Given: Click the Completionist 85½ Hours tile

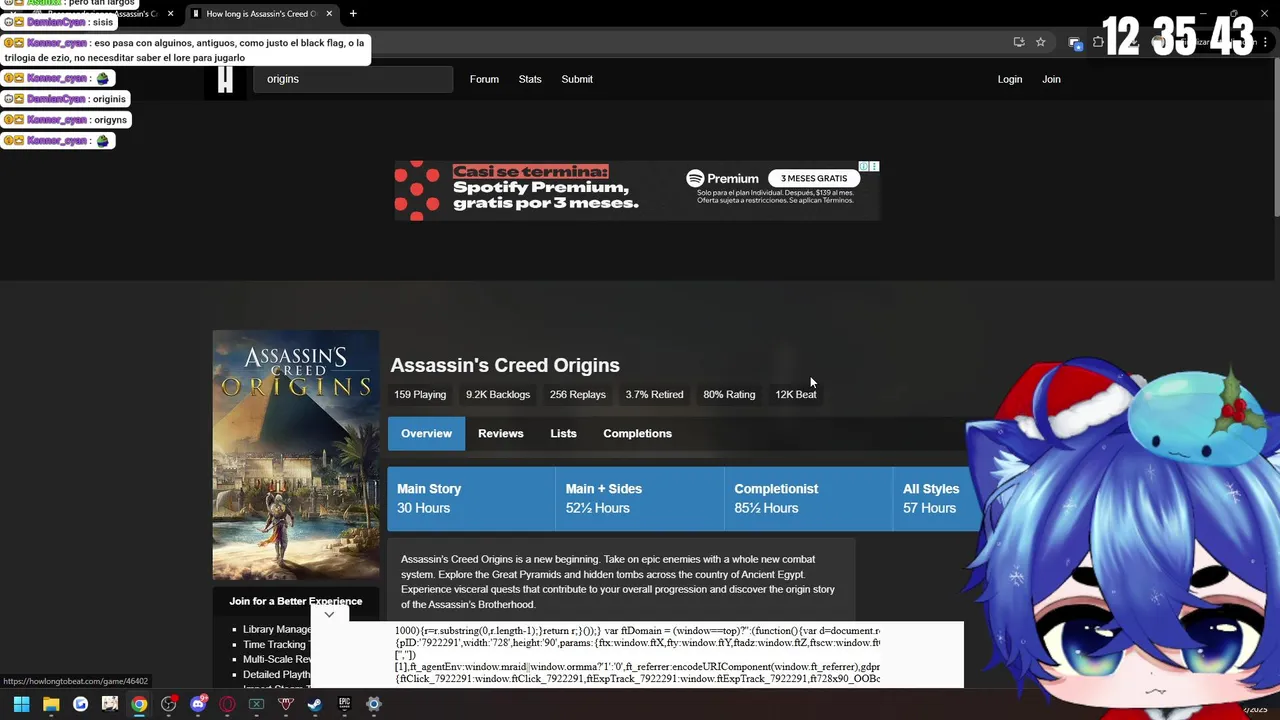Looking at the screenshot, I should point(809,498).
